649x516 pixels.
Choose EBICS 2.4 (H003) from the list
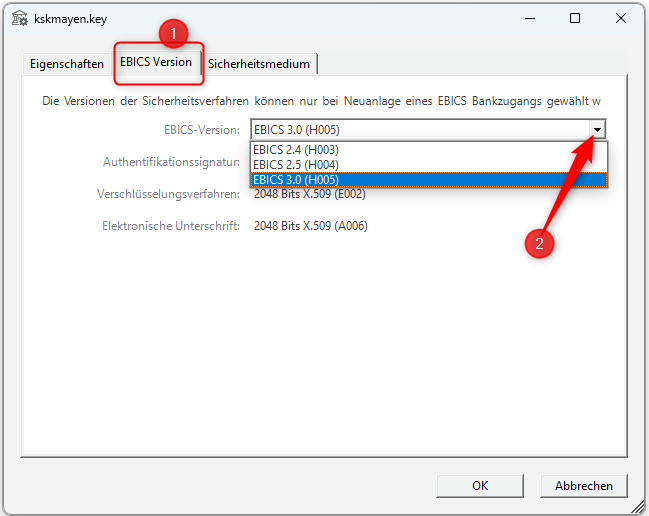coord(296,150)
